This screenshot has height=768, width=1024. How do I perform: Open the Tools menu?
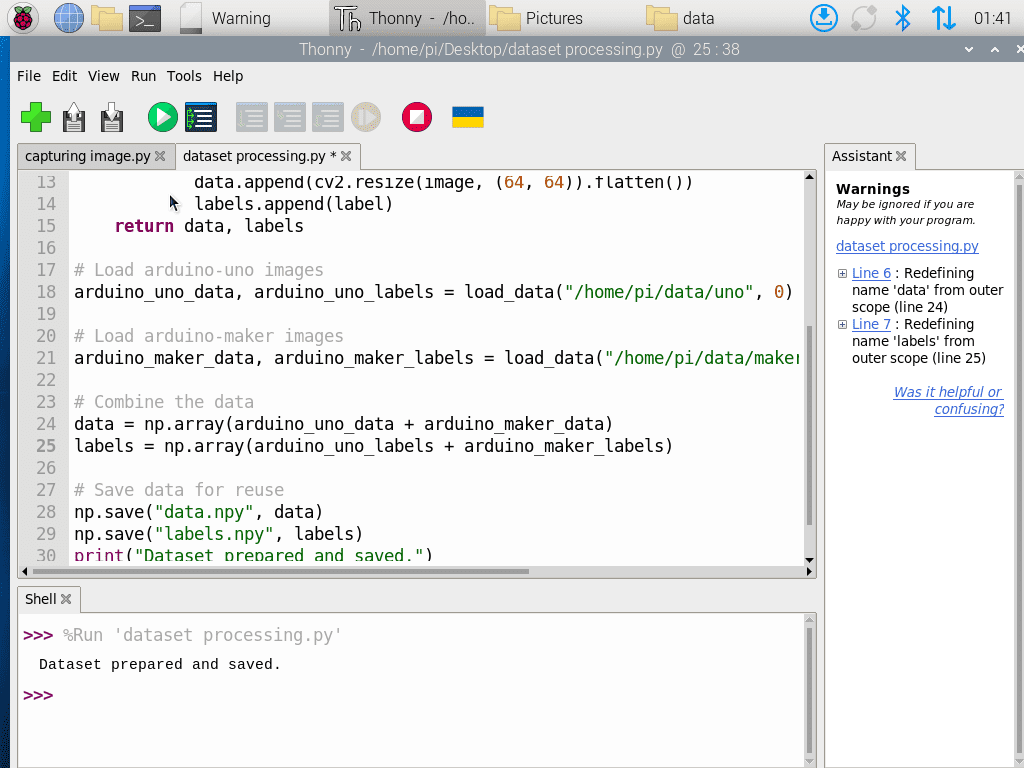[184, 76]
